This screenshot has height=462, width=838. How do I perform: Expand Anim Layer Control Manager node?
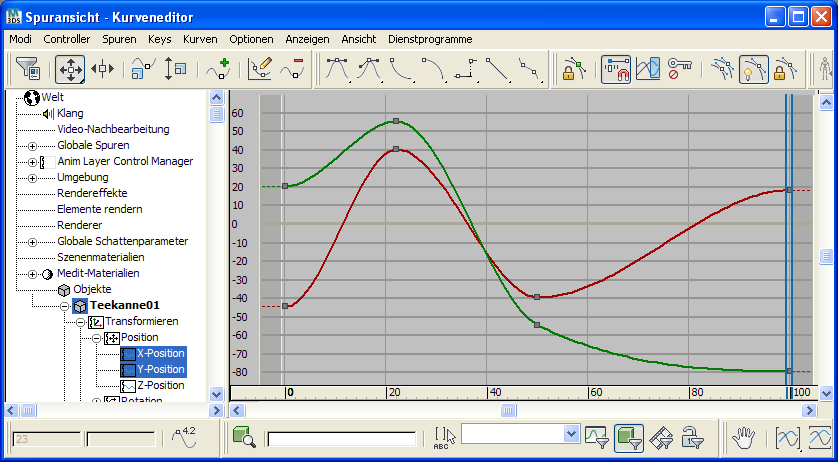tap(33, 162)
